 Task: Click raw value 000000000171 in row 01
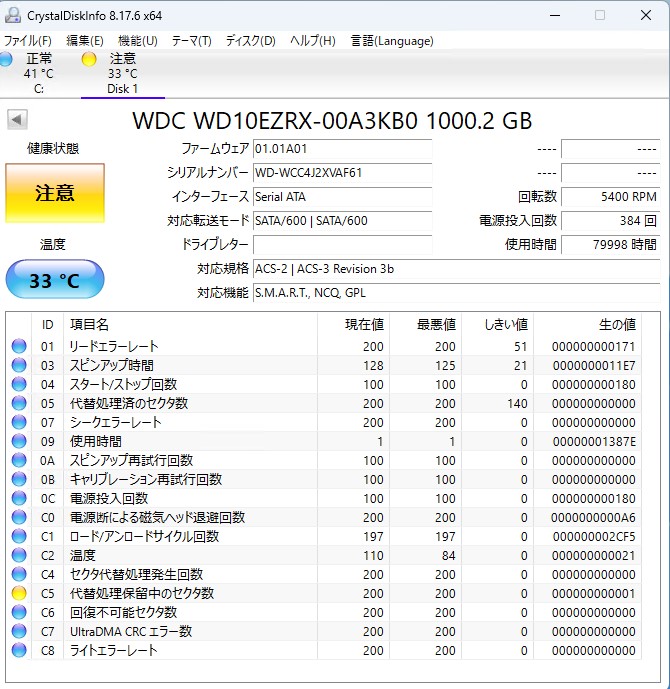(x=594, y=347)
